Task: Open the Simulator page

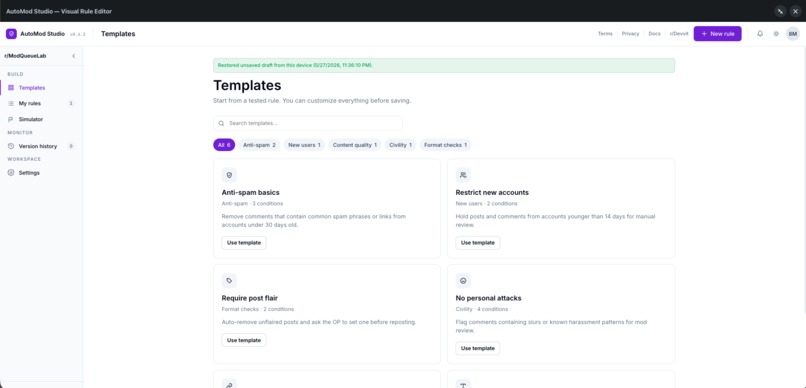Action: (41, 119)
